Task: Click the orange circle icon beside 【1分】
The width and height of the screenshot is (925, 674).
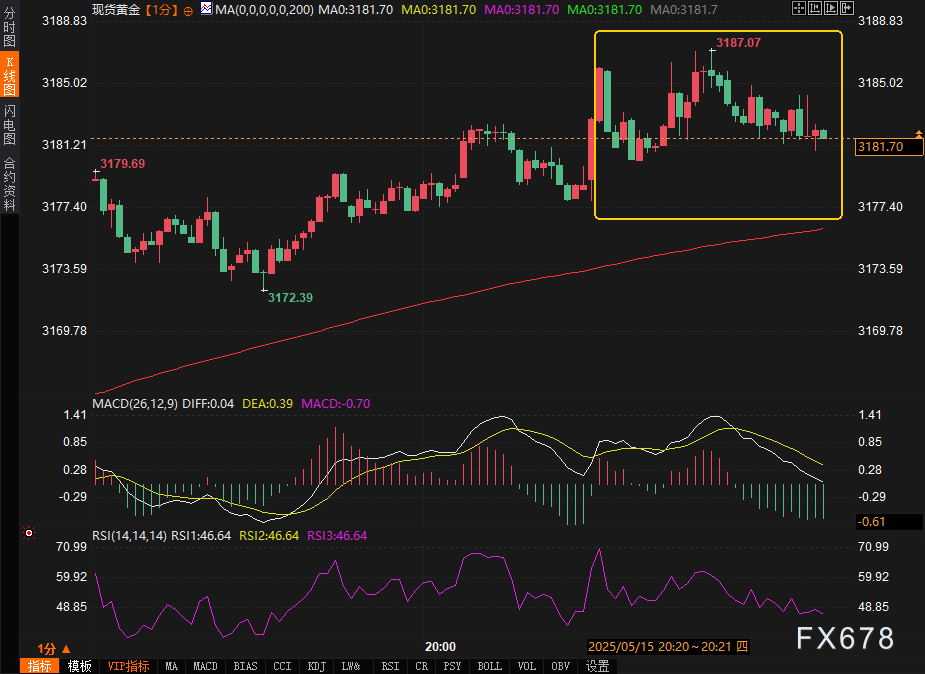Action: tap(188, 9)
